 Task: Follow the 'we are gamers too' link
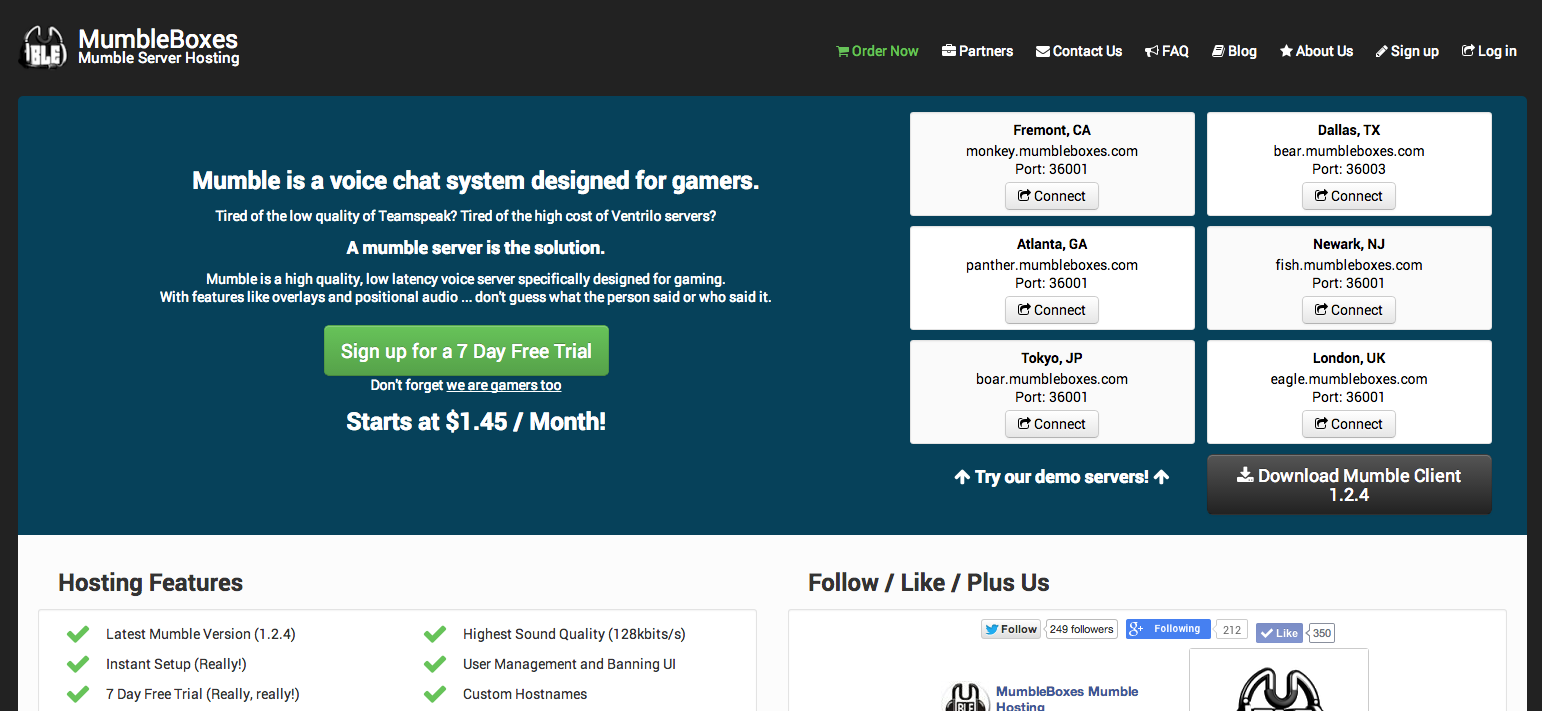[504, 385]
